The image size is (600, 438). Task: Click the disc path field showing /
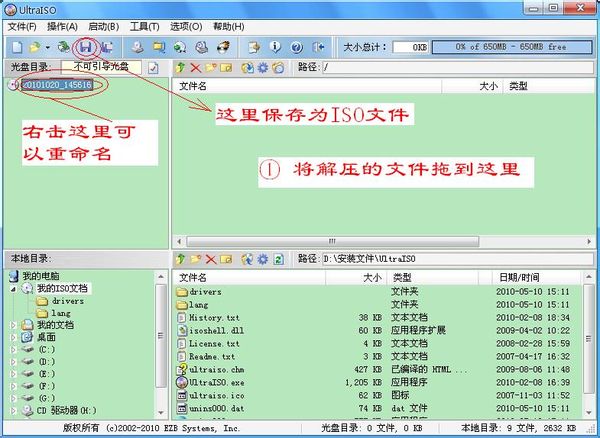point(457,68)
